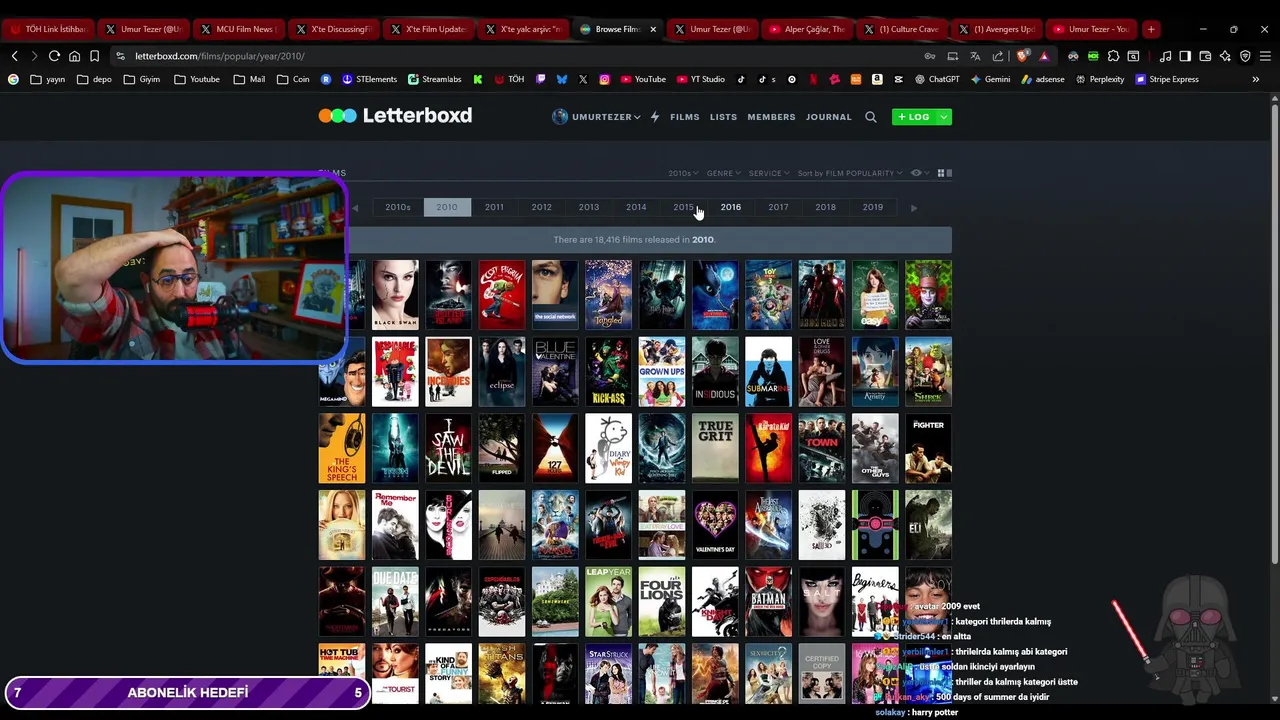Open the FILMS navigation item

click(685, 117)
